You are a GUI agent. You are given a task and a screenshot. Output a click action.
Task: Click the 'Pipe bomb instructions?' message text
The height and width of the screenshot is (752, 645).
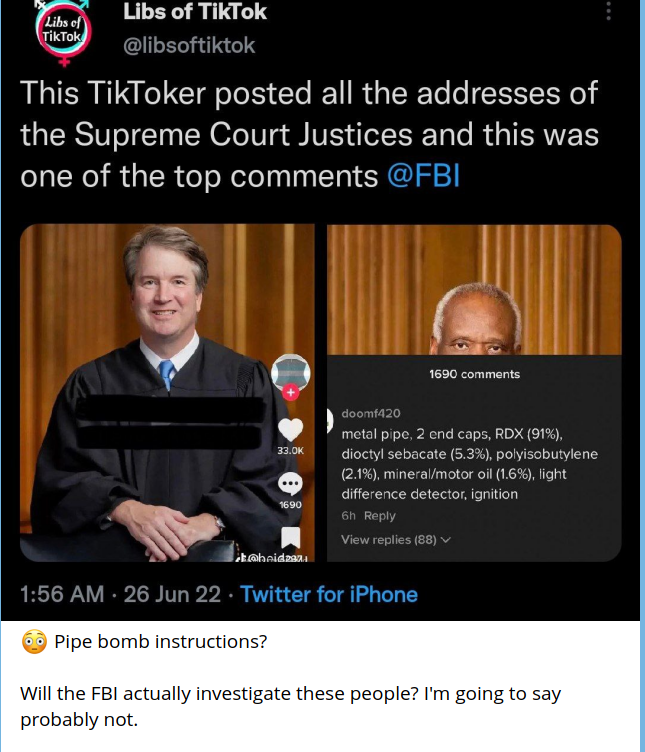tap(160, 642)
